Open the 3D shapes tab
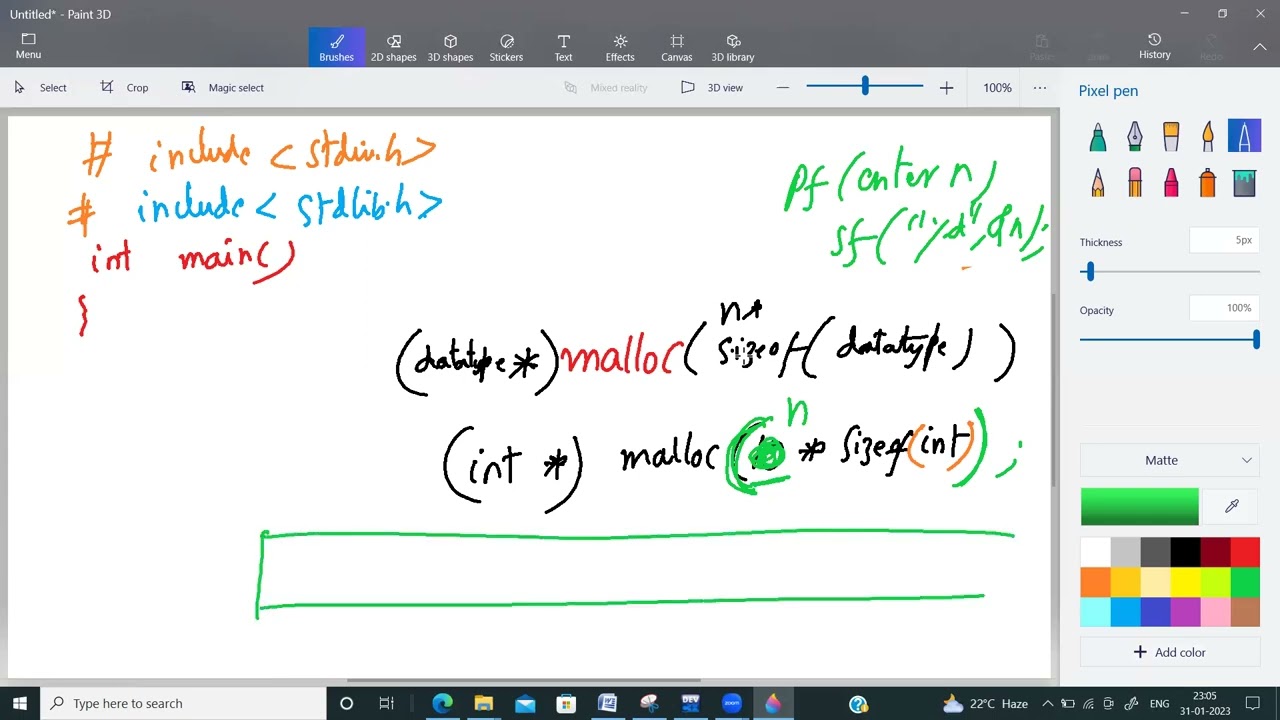The height and width of the screenshot is (720, 1280). 451,47
